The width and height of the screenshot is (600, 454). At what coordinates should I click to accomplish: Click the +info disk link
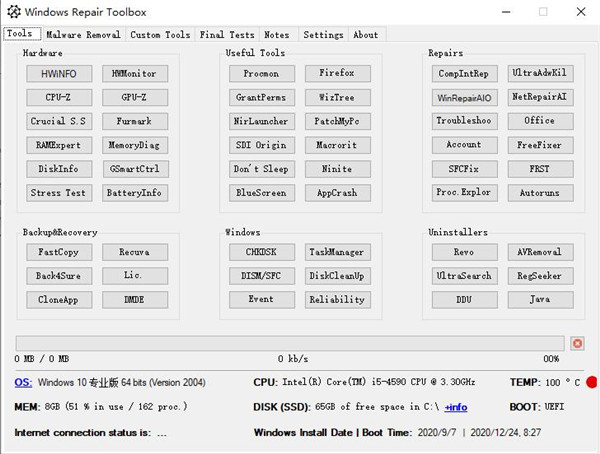(456, 407)
